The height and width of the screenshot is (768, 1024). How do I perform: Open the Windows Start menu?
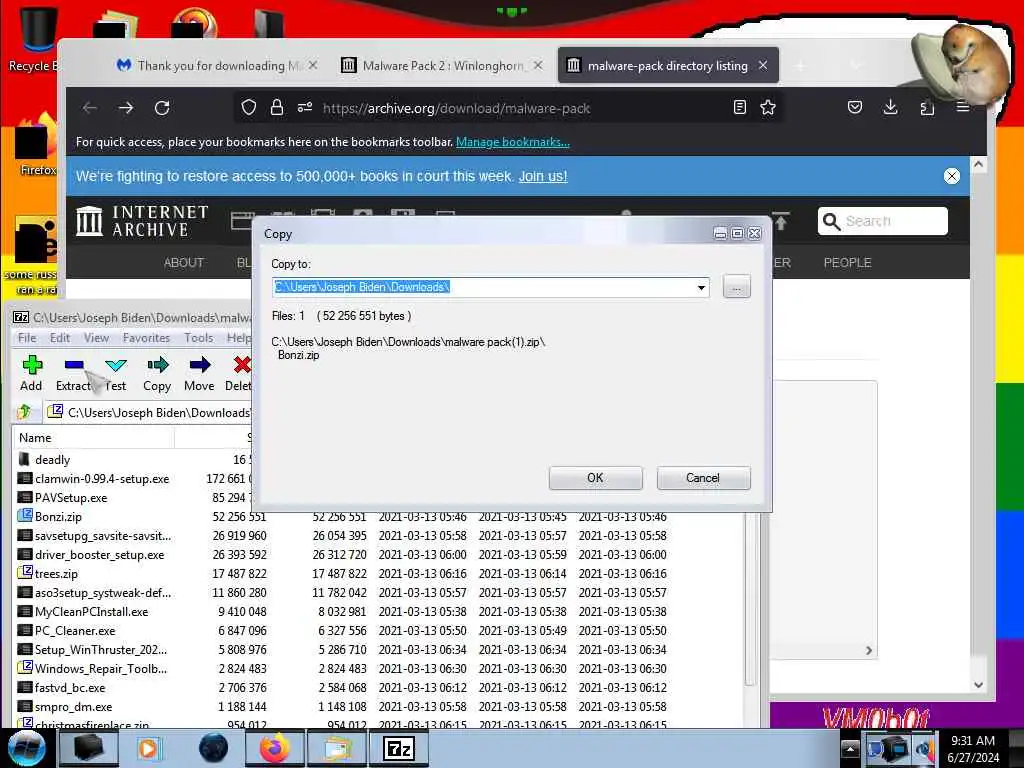26,748
